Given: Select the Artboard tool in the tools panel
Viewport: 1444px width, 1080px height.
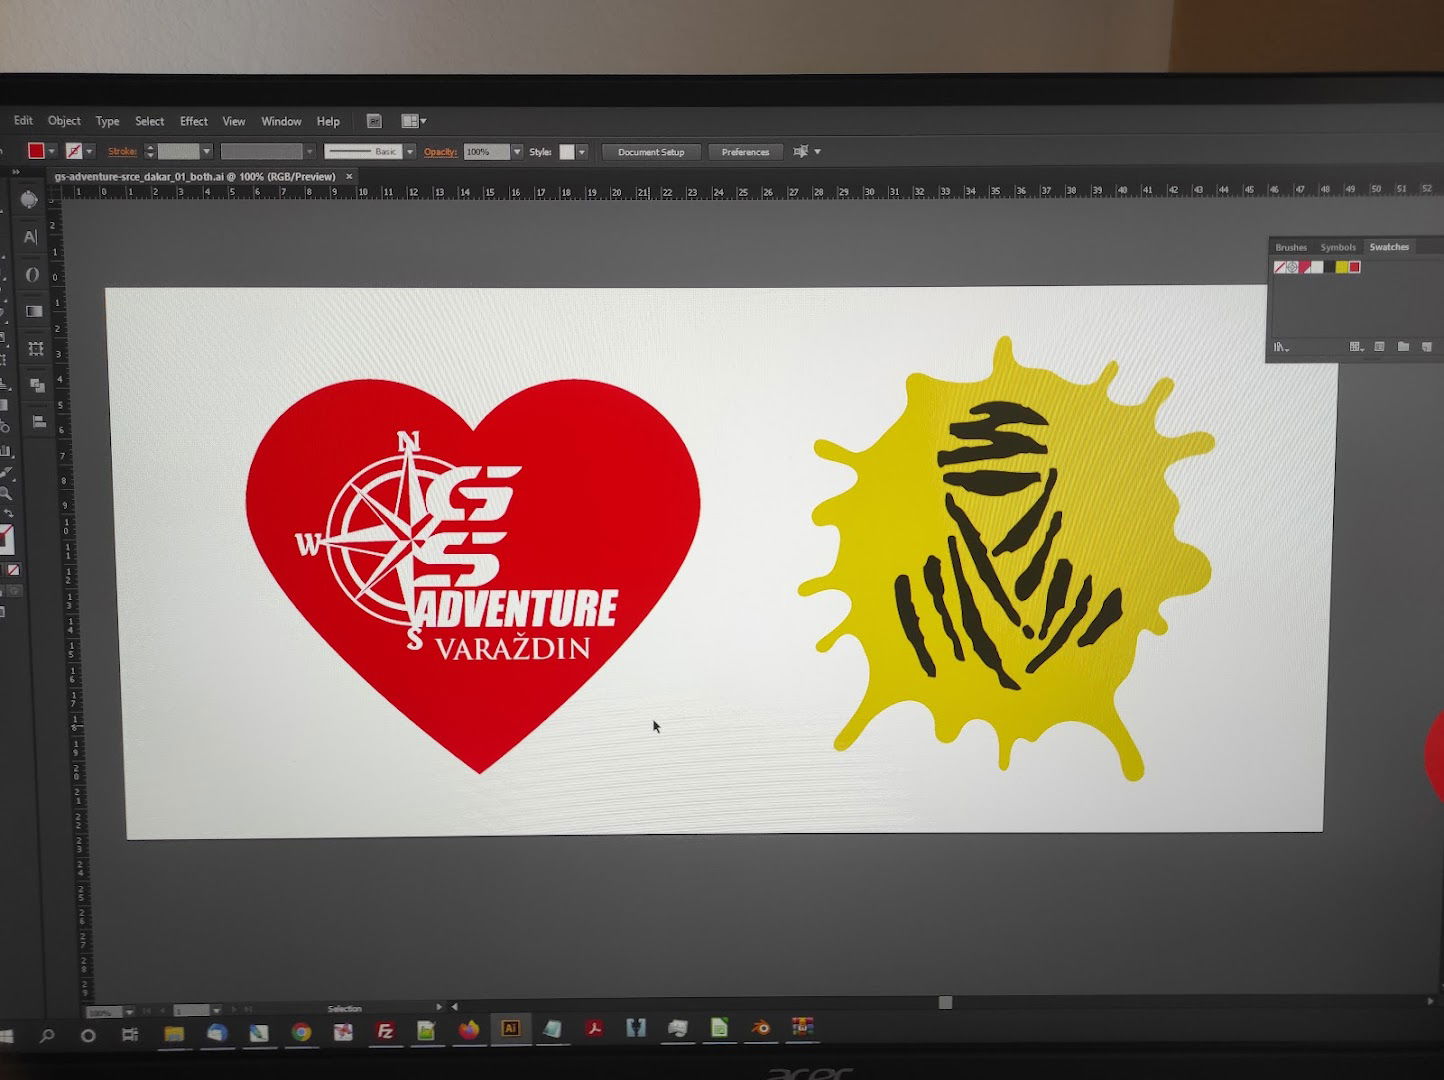Looking at the screenshot, I should pos(35,349).
